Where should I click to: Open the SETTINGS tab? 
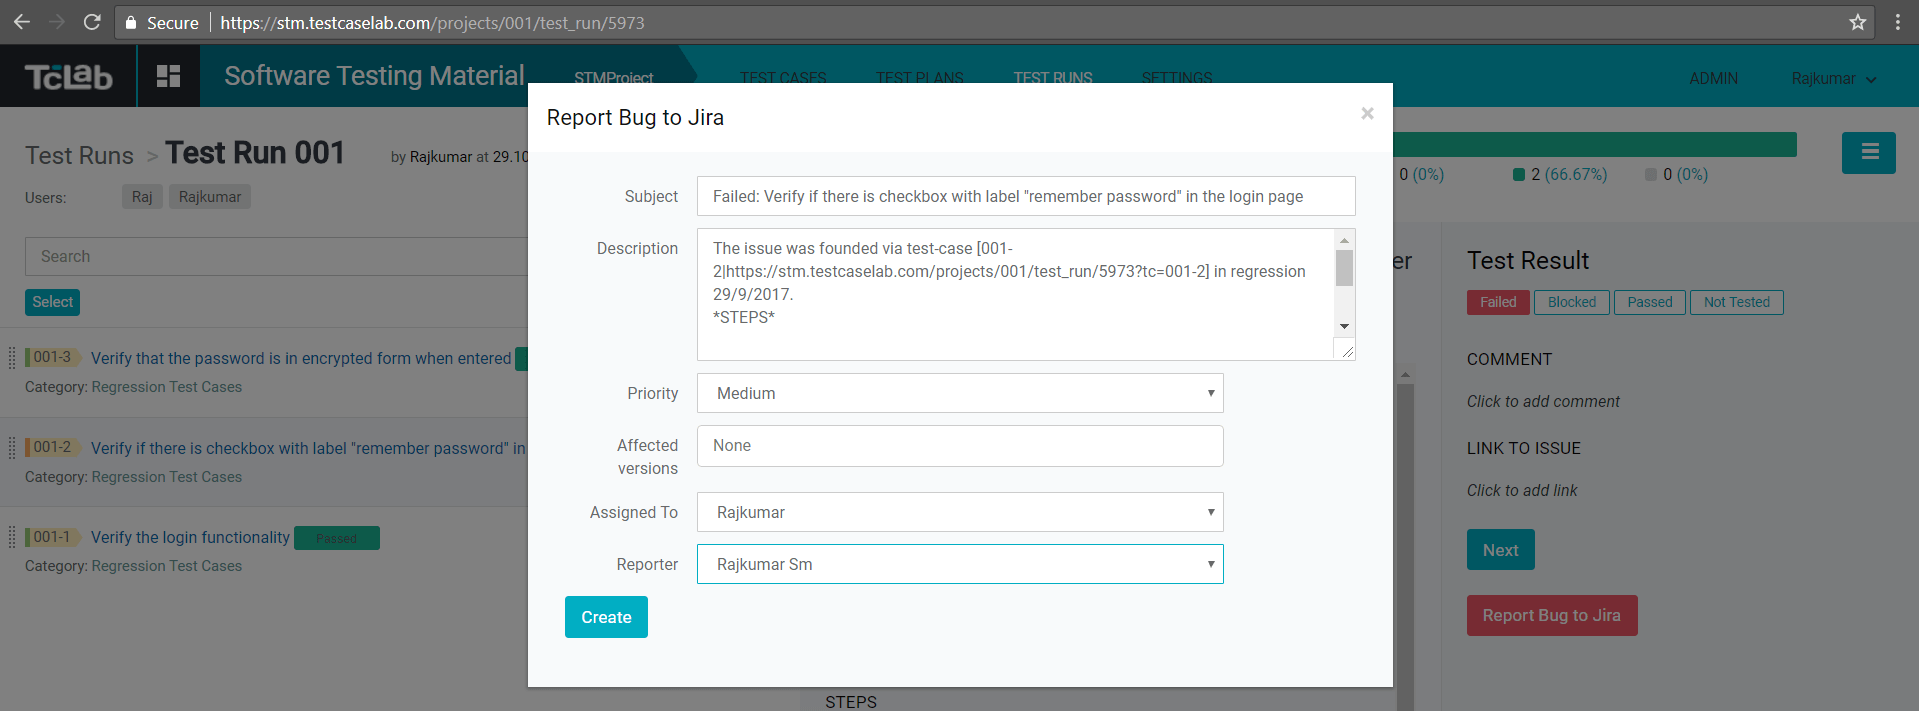click(x=1177, y=78)
